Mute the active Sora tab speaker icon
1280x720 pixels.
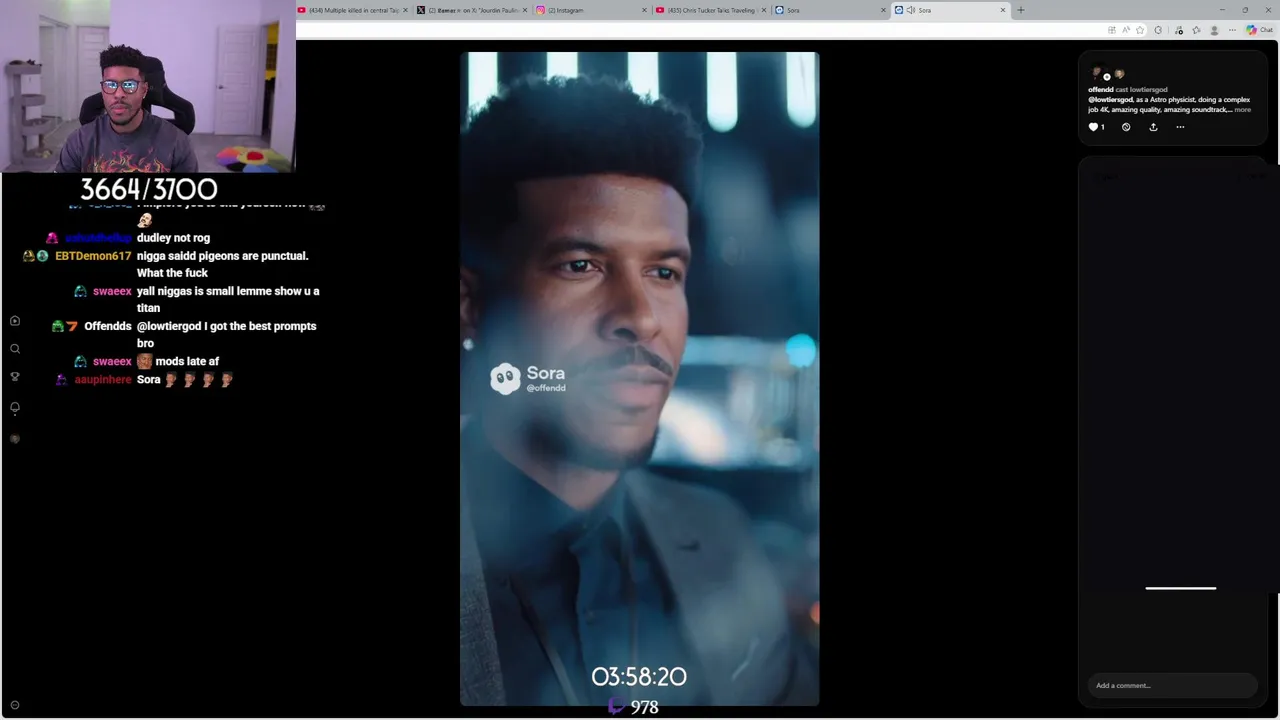tap(911, 10)
